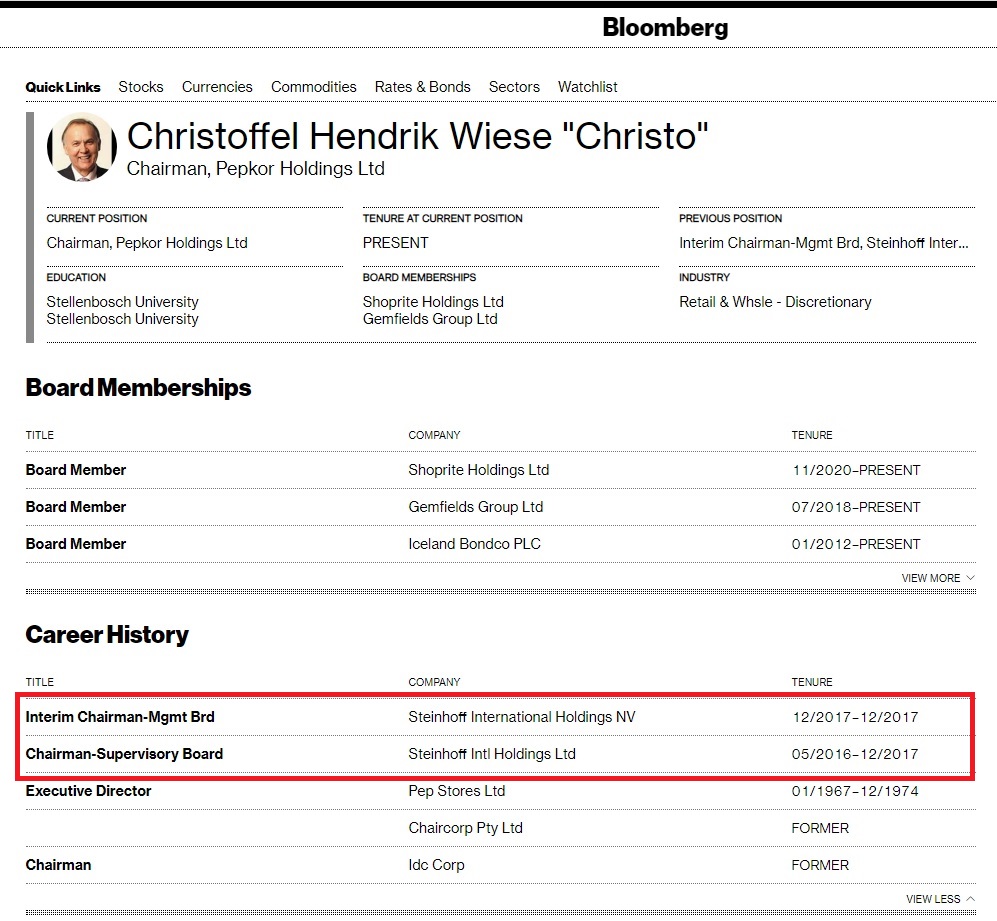The height and width of the screenshot is (921, 997).
Task: Click the View Less chevron arrow
Action: 970,898
